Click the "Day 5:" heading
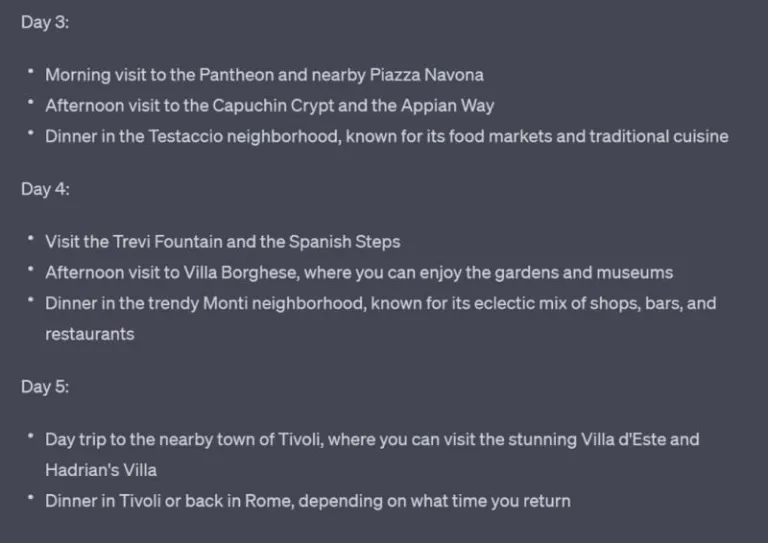 (x=45, y=387)
